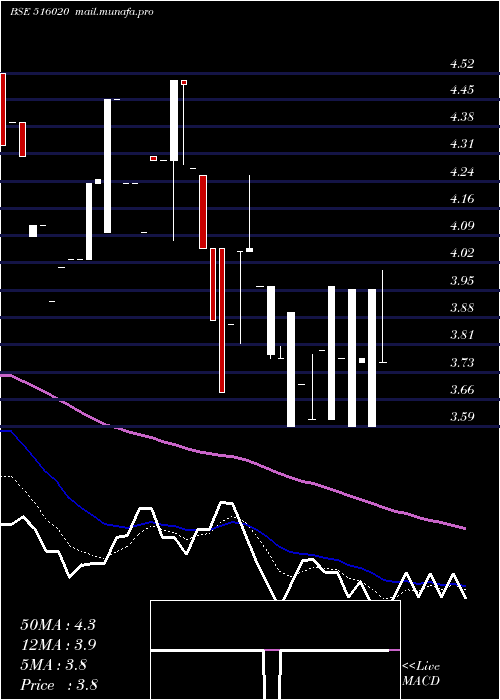Click the BSE 516020 ticker label
Viewport: 500px width, 700px height.
(x=39, y=12)
